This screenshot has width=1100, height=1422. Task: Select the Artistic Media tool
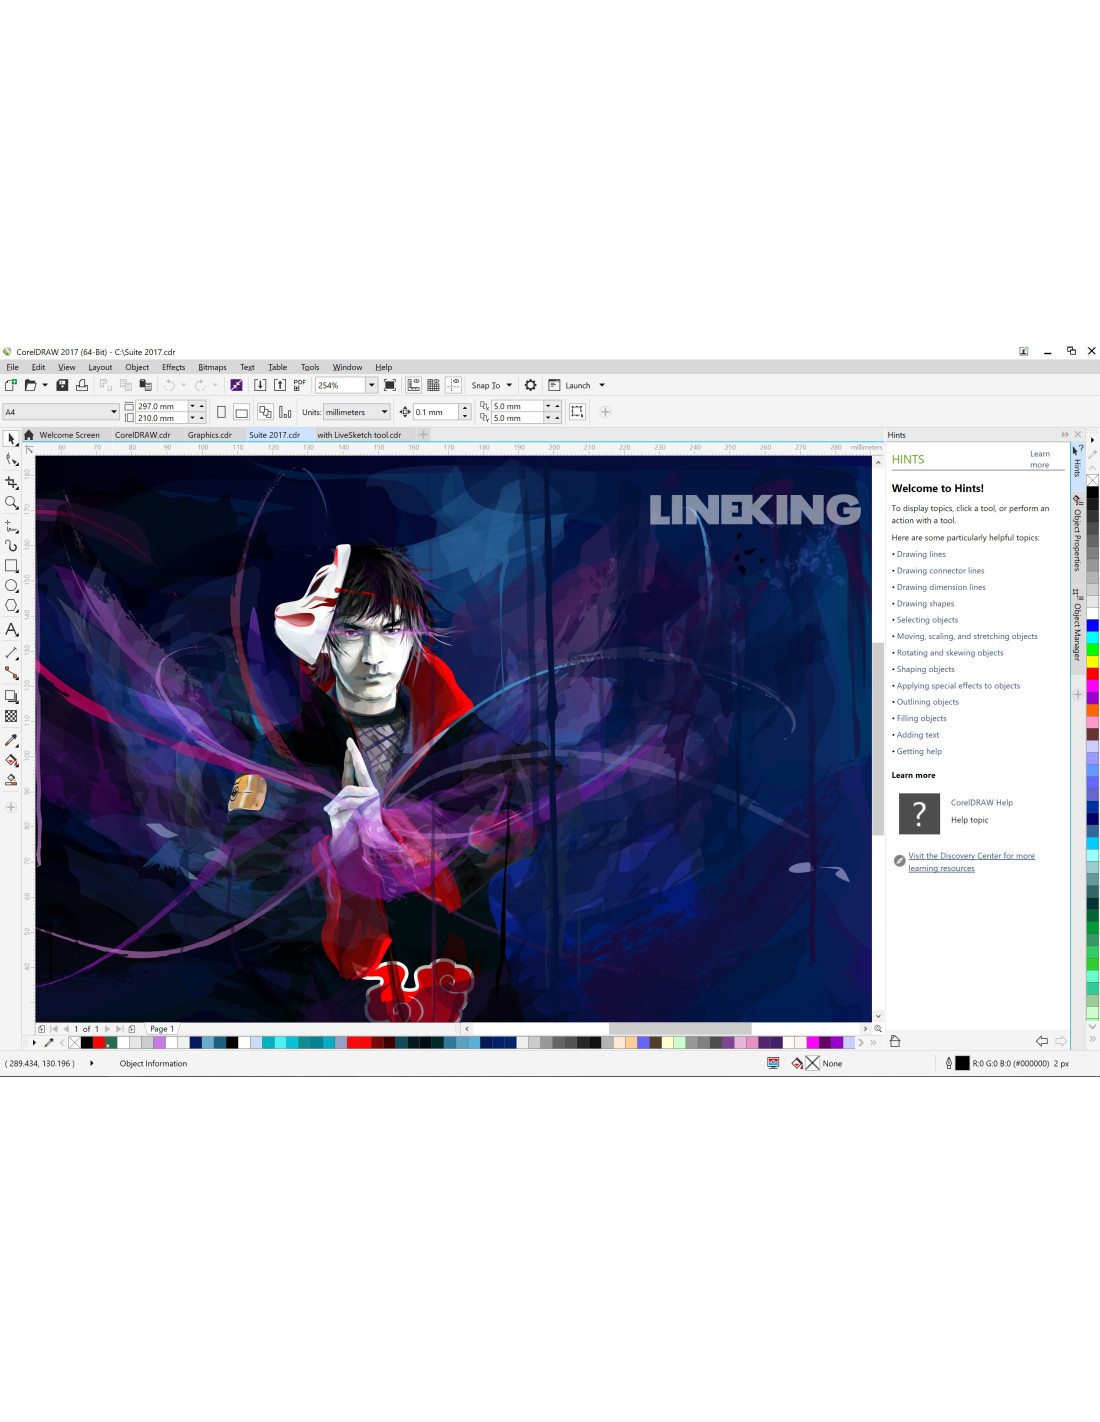point(11,546)
